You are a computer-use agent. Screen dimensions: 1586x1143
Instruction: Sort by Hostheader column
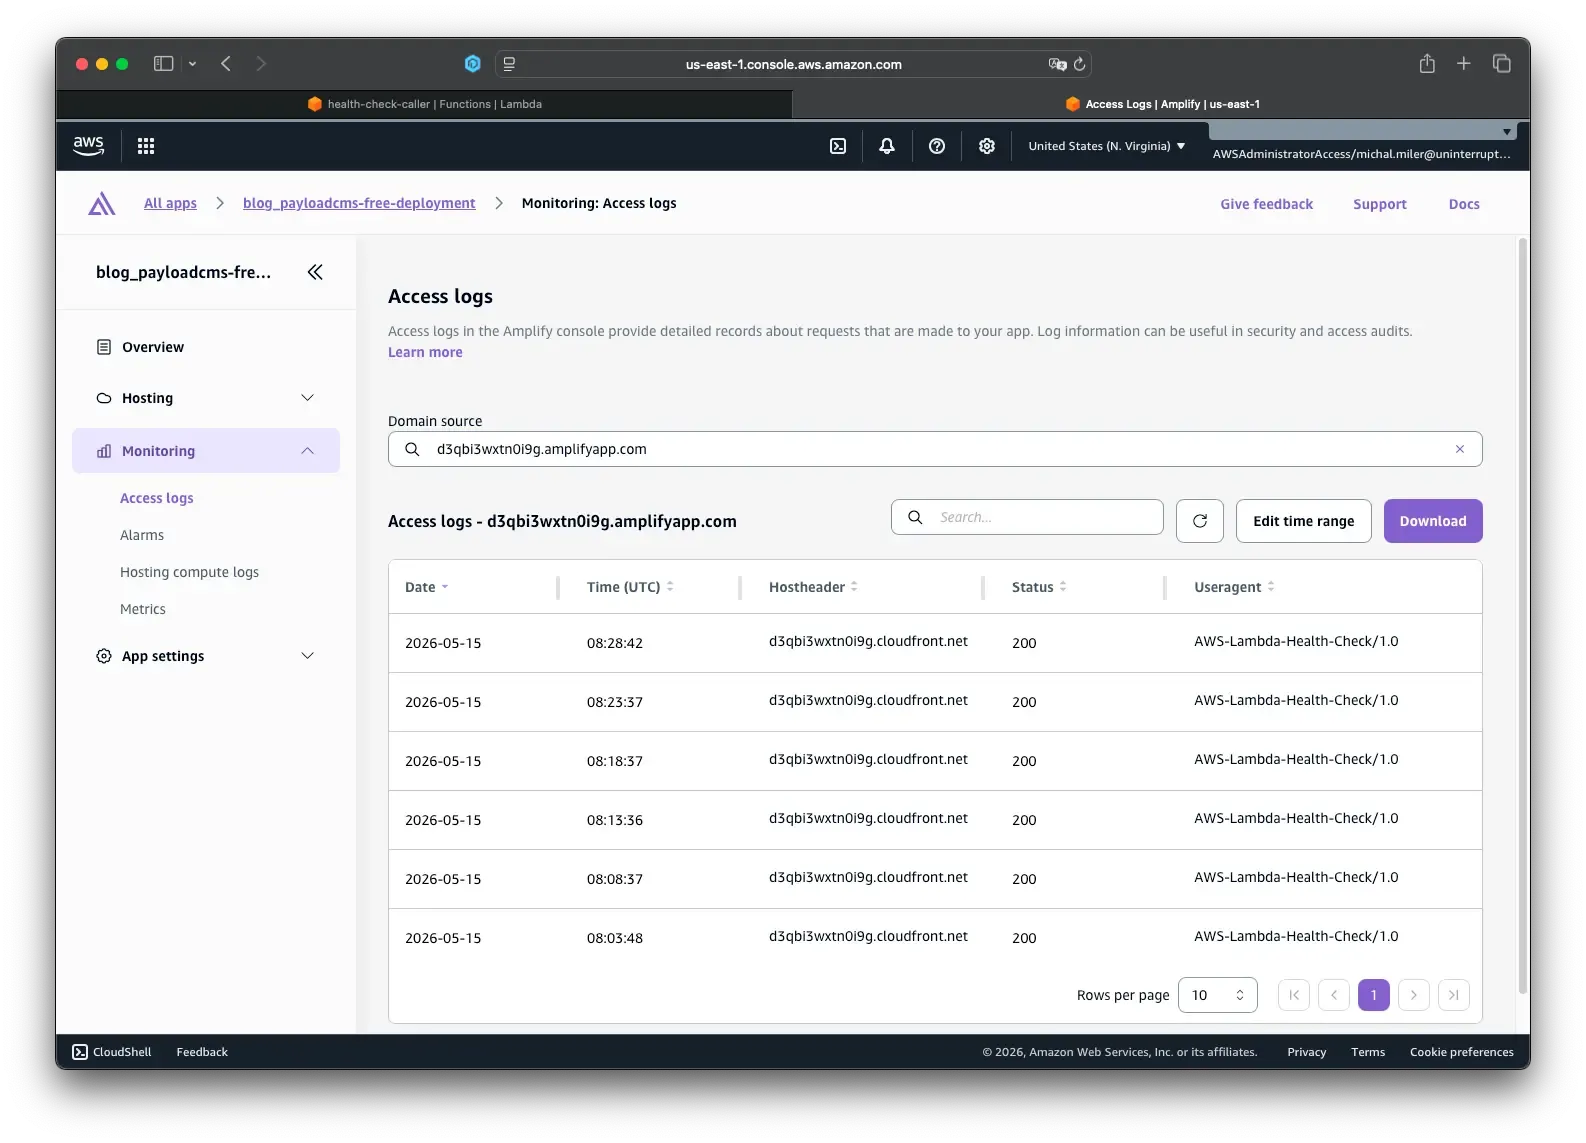coord(813,587)
